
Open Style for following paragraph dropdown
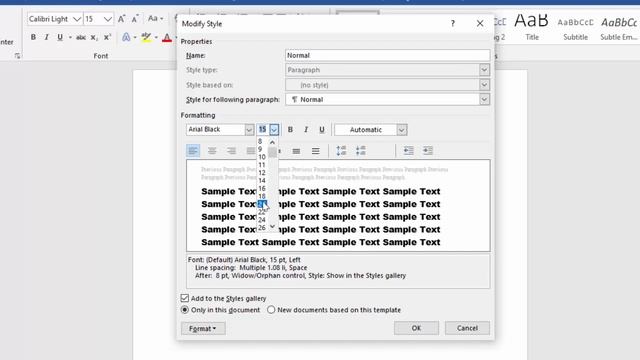pyautogui.click(x=484, y=99)
